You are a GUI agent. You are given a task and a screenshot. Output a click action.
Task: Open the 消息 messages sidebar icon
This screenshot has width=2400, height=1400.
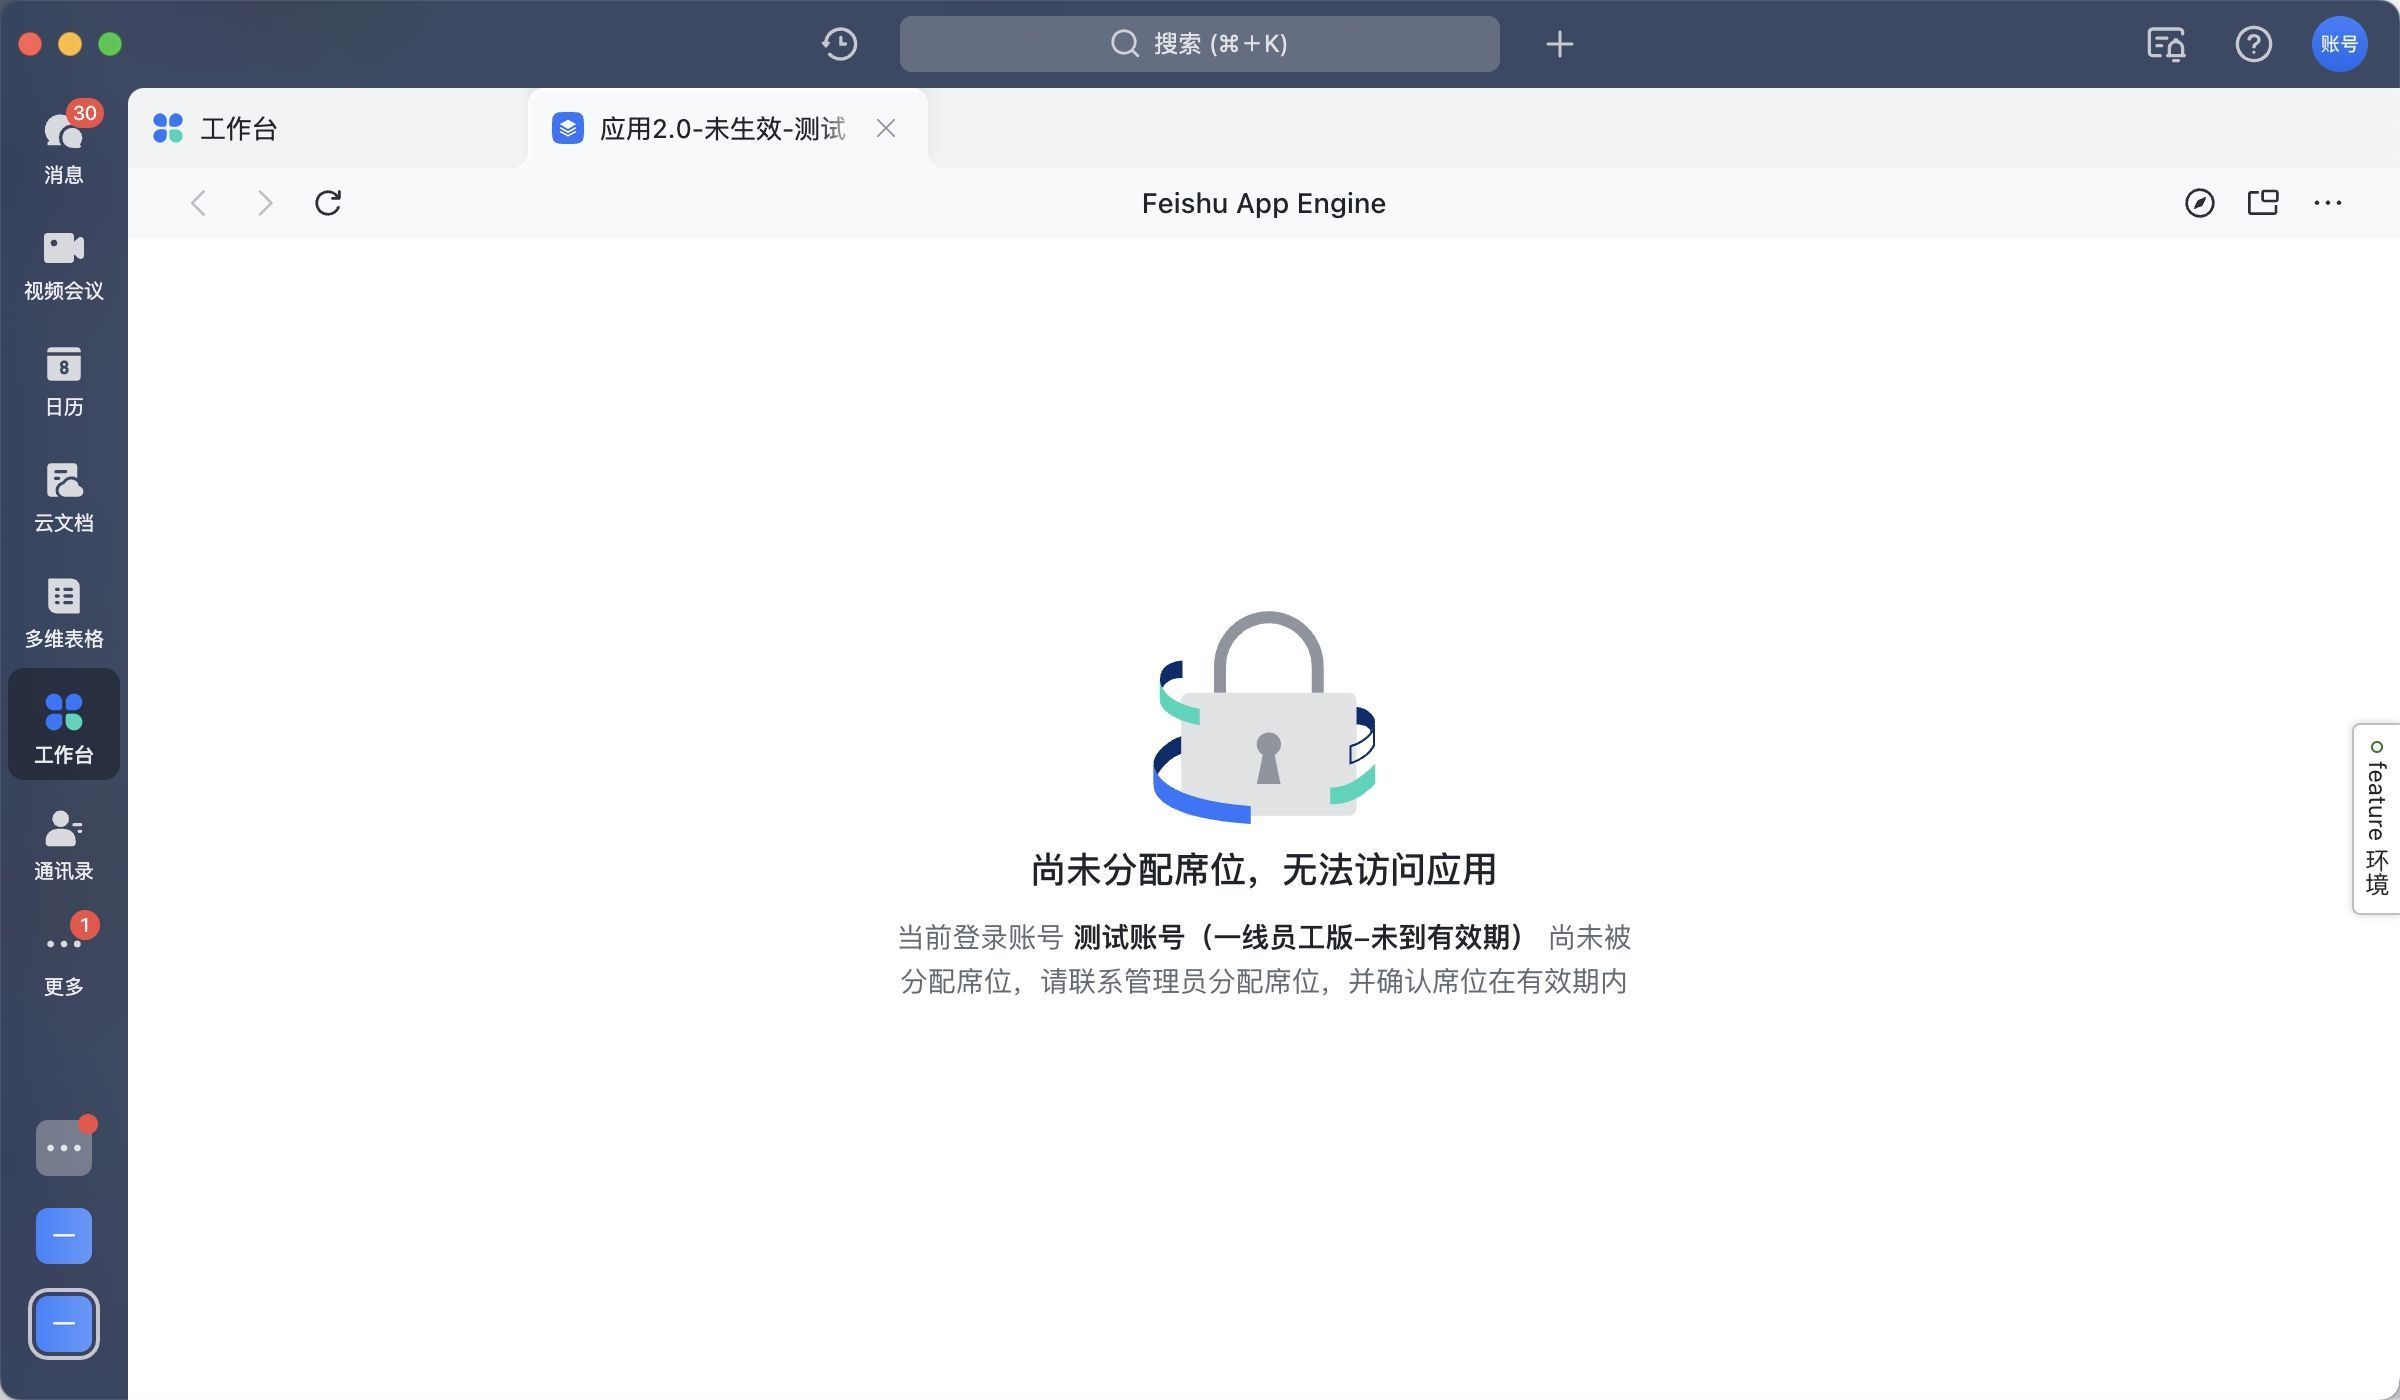click(x=63, y=145)
